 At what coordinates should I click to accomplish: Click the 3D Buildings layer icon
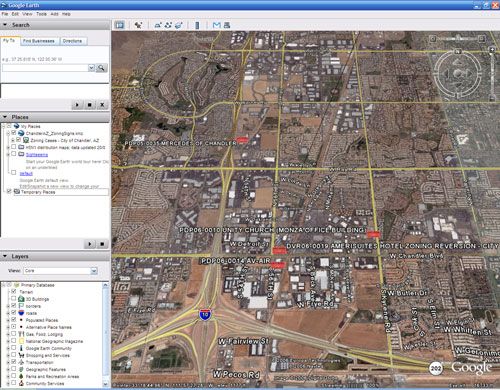pos(21,299)
